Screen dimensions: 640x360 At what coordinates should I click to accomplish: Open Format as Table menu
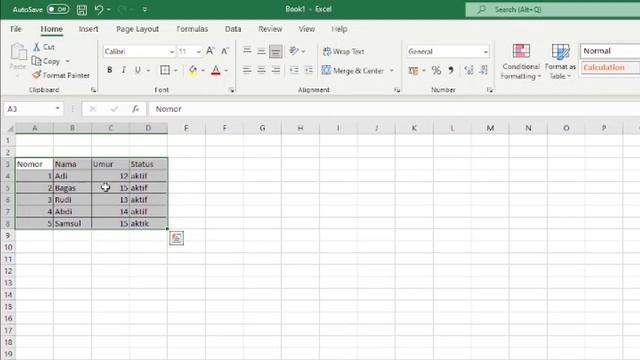(560, 61)
